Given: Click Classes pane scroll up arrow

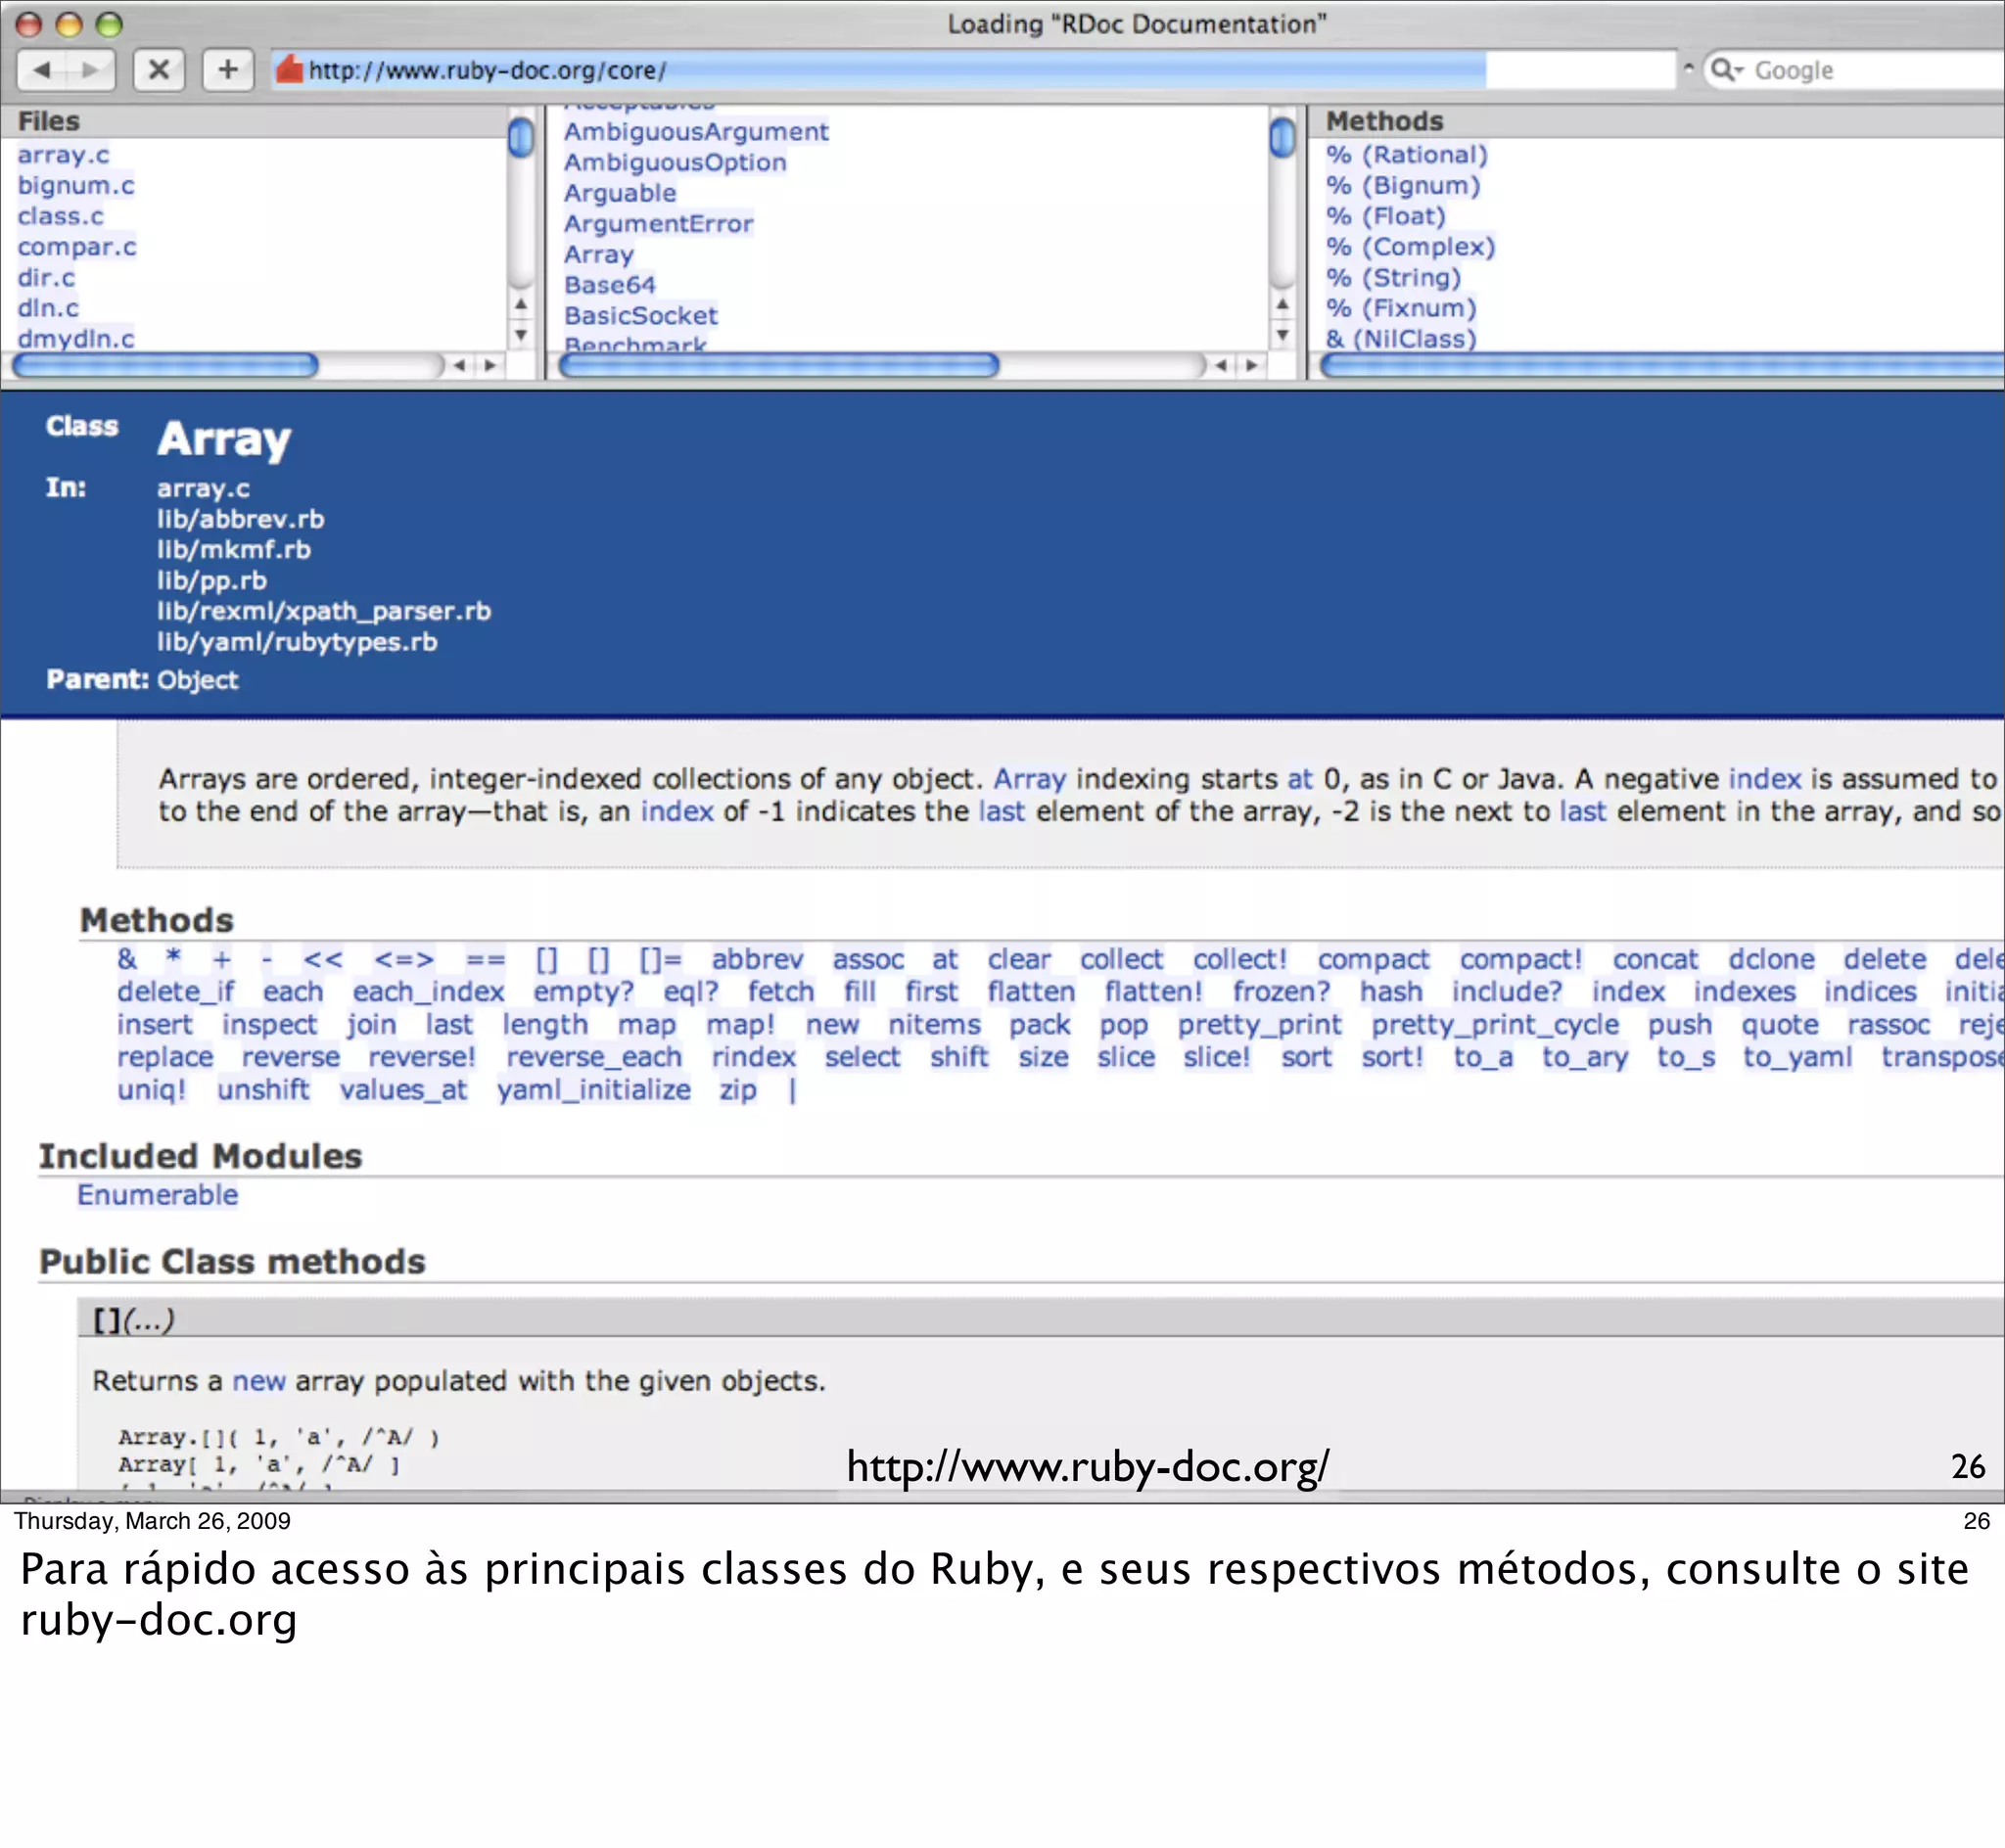Looking at the screenshot, I should pos(1282,303).
